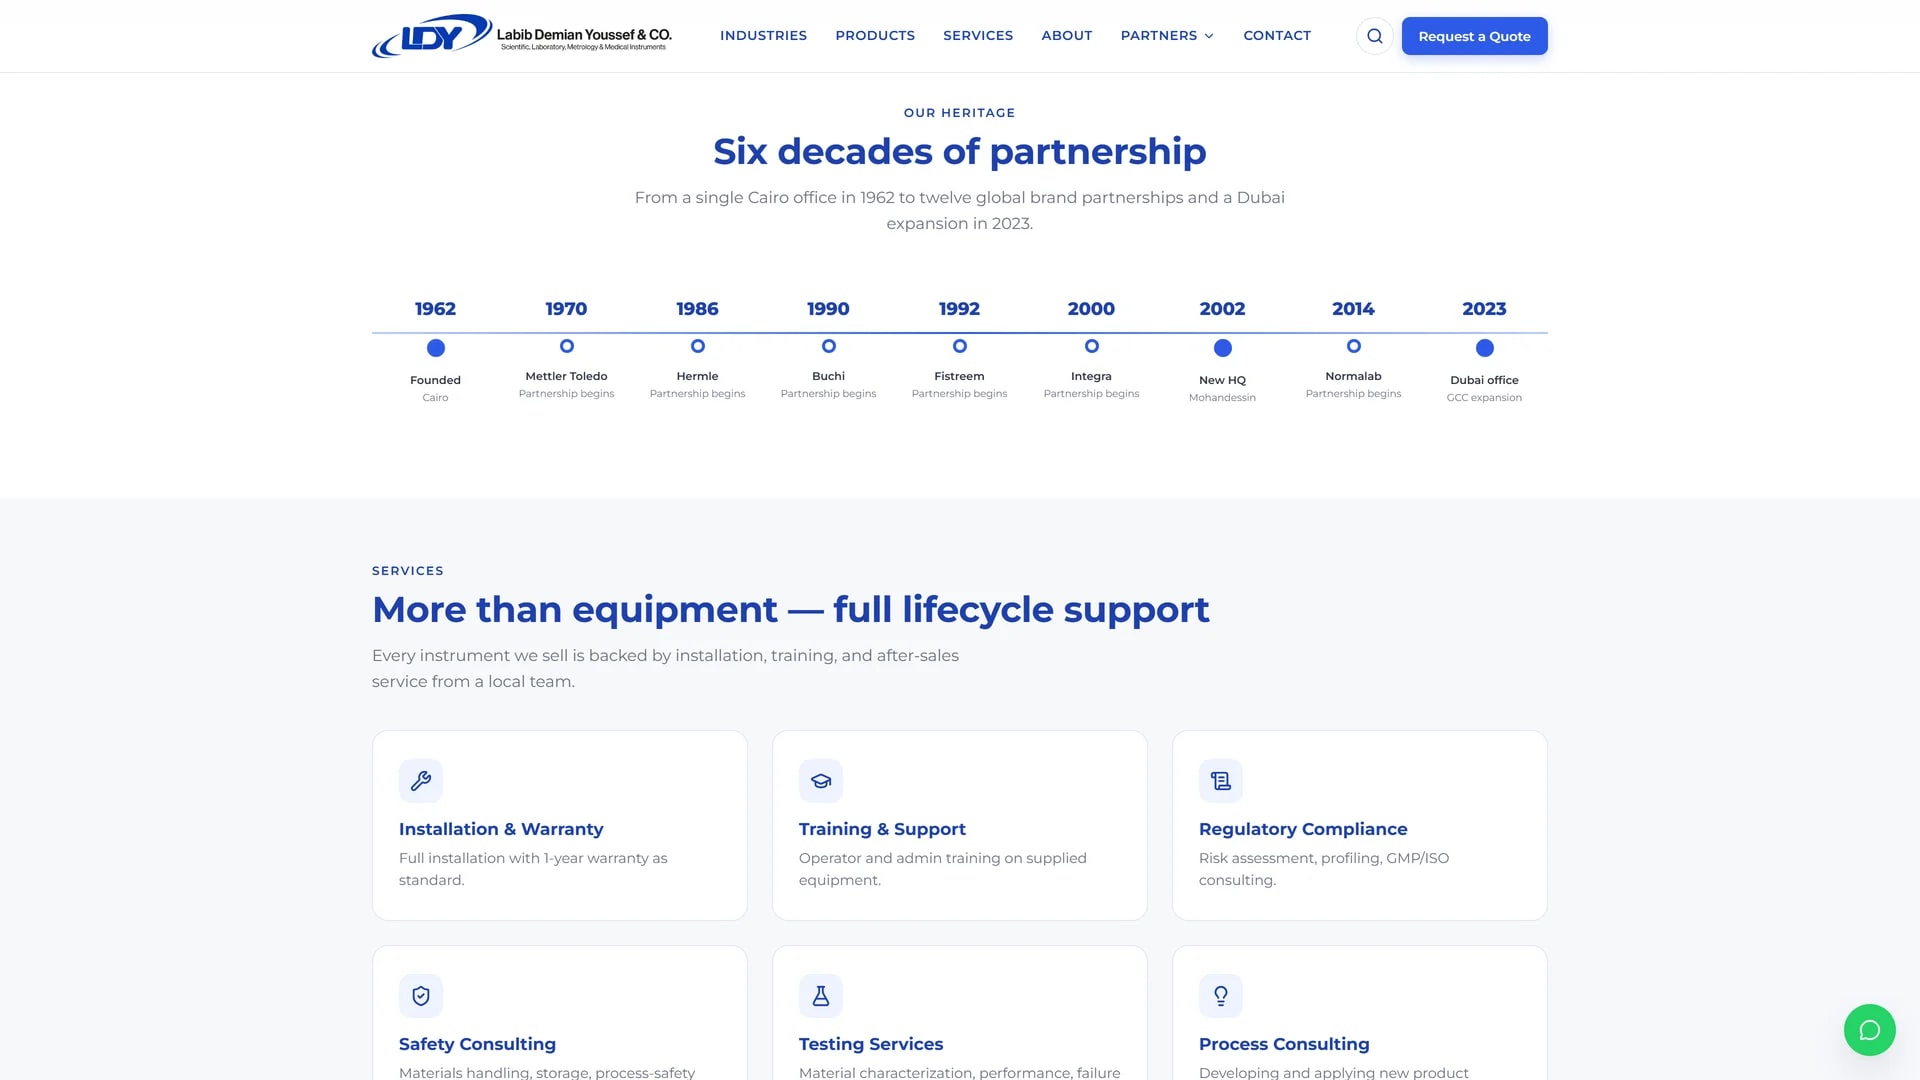Select the 2023 Dubai office timeline dot
Image resolution: width=1920 pixels, height=1080 pixels.
tap(1485, 348)
